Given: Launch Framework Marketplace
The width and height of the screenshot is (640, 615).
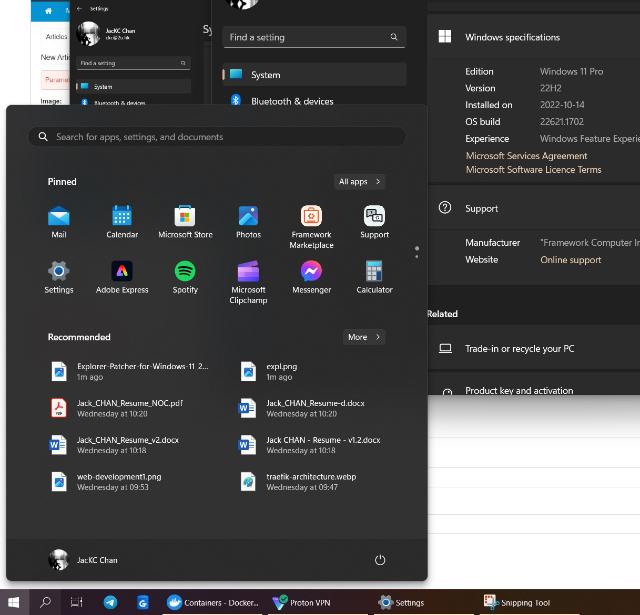Looking at the screenshot, I should click(311, 227).
